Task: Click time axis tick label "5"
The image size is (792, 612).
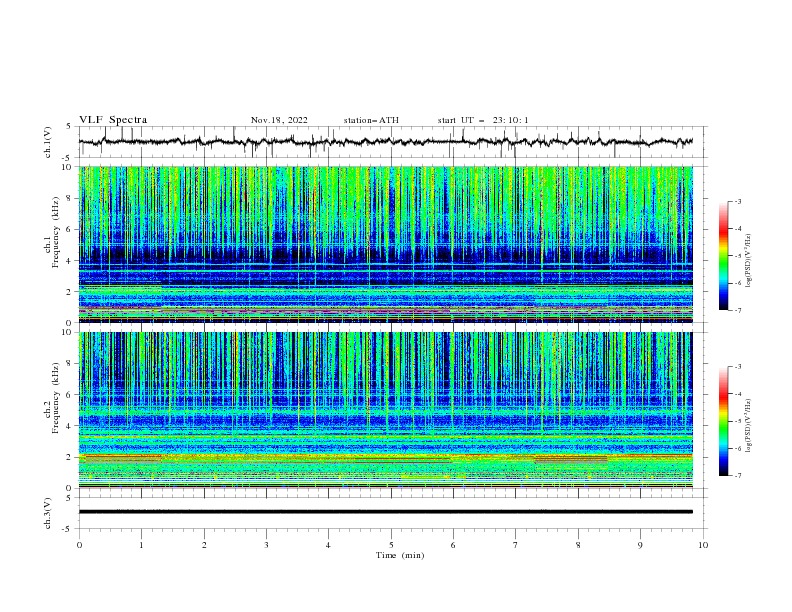Action: 391,545
